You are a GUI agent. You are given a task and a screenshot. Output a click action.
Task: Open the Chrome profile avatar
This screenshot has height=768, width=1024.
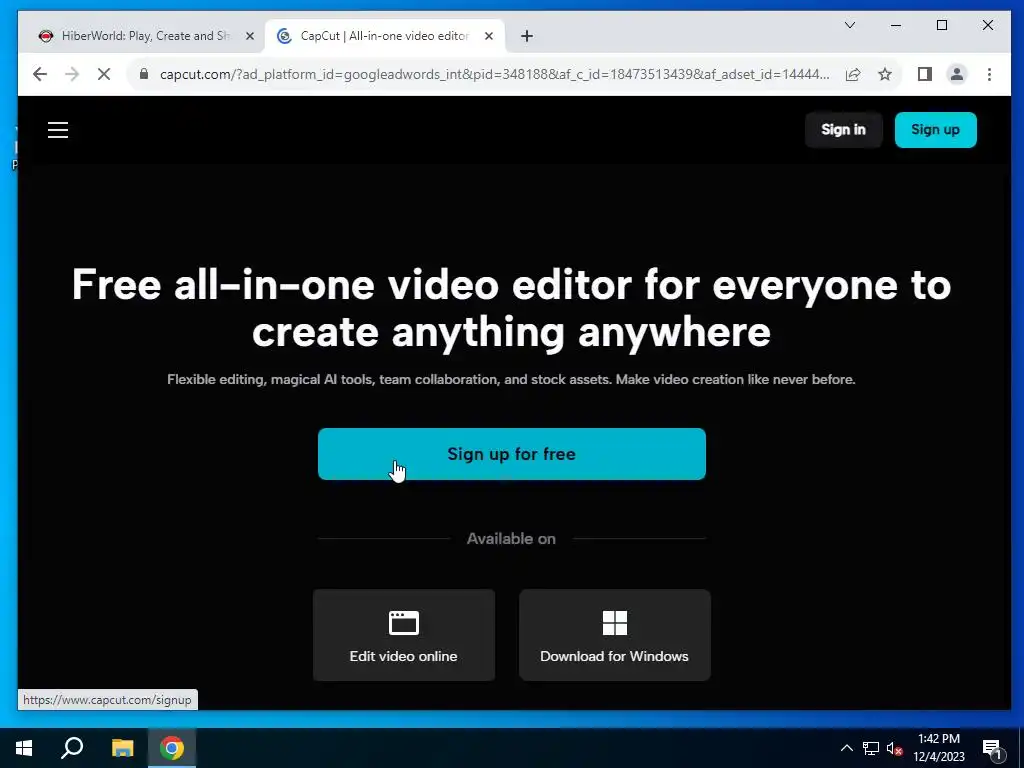957,74
